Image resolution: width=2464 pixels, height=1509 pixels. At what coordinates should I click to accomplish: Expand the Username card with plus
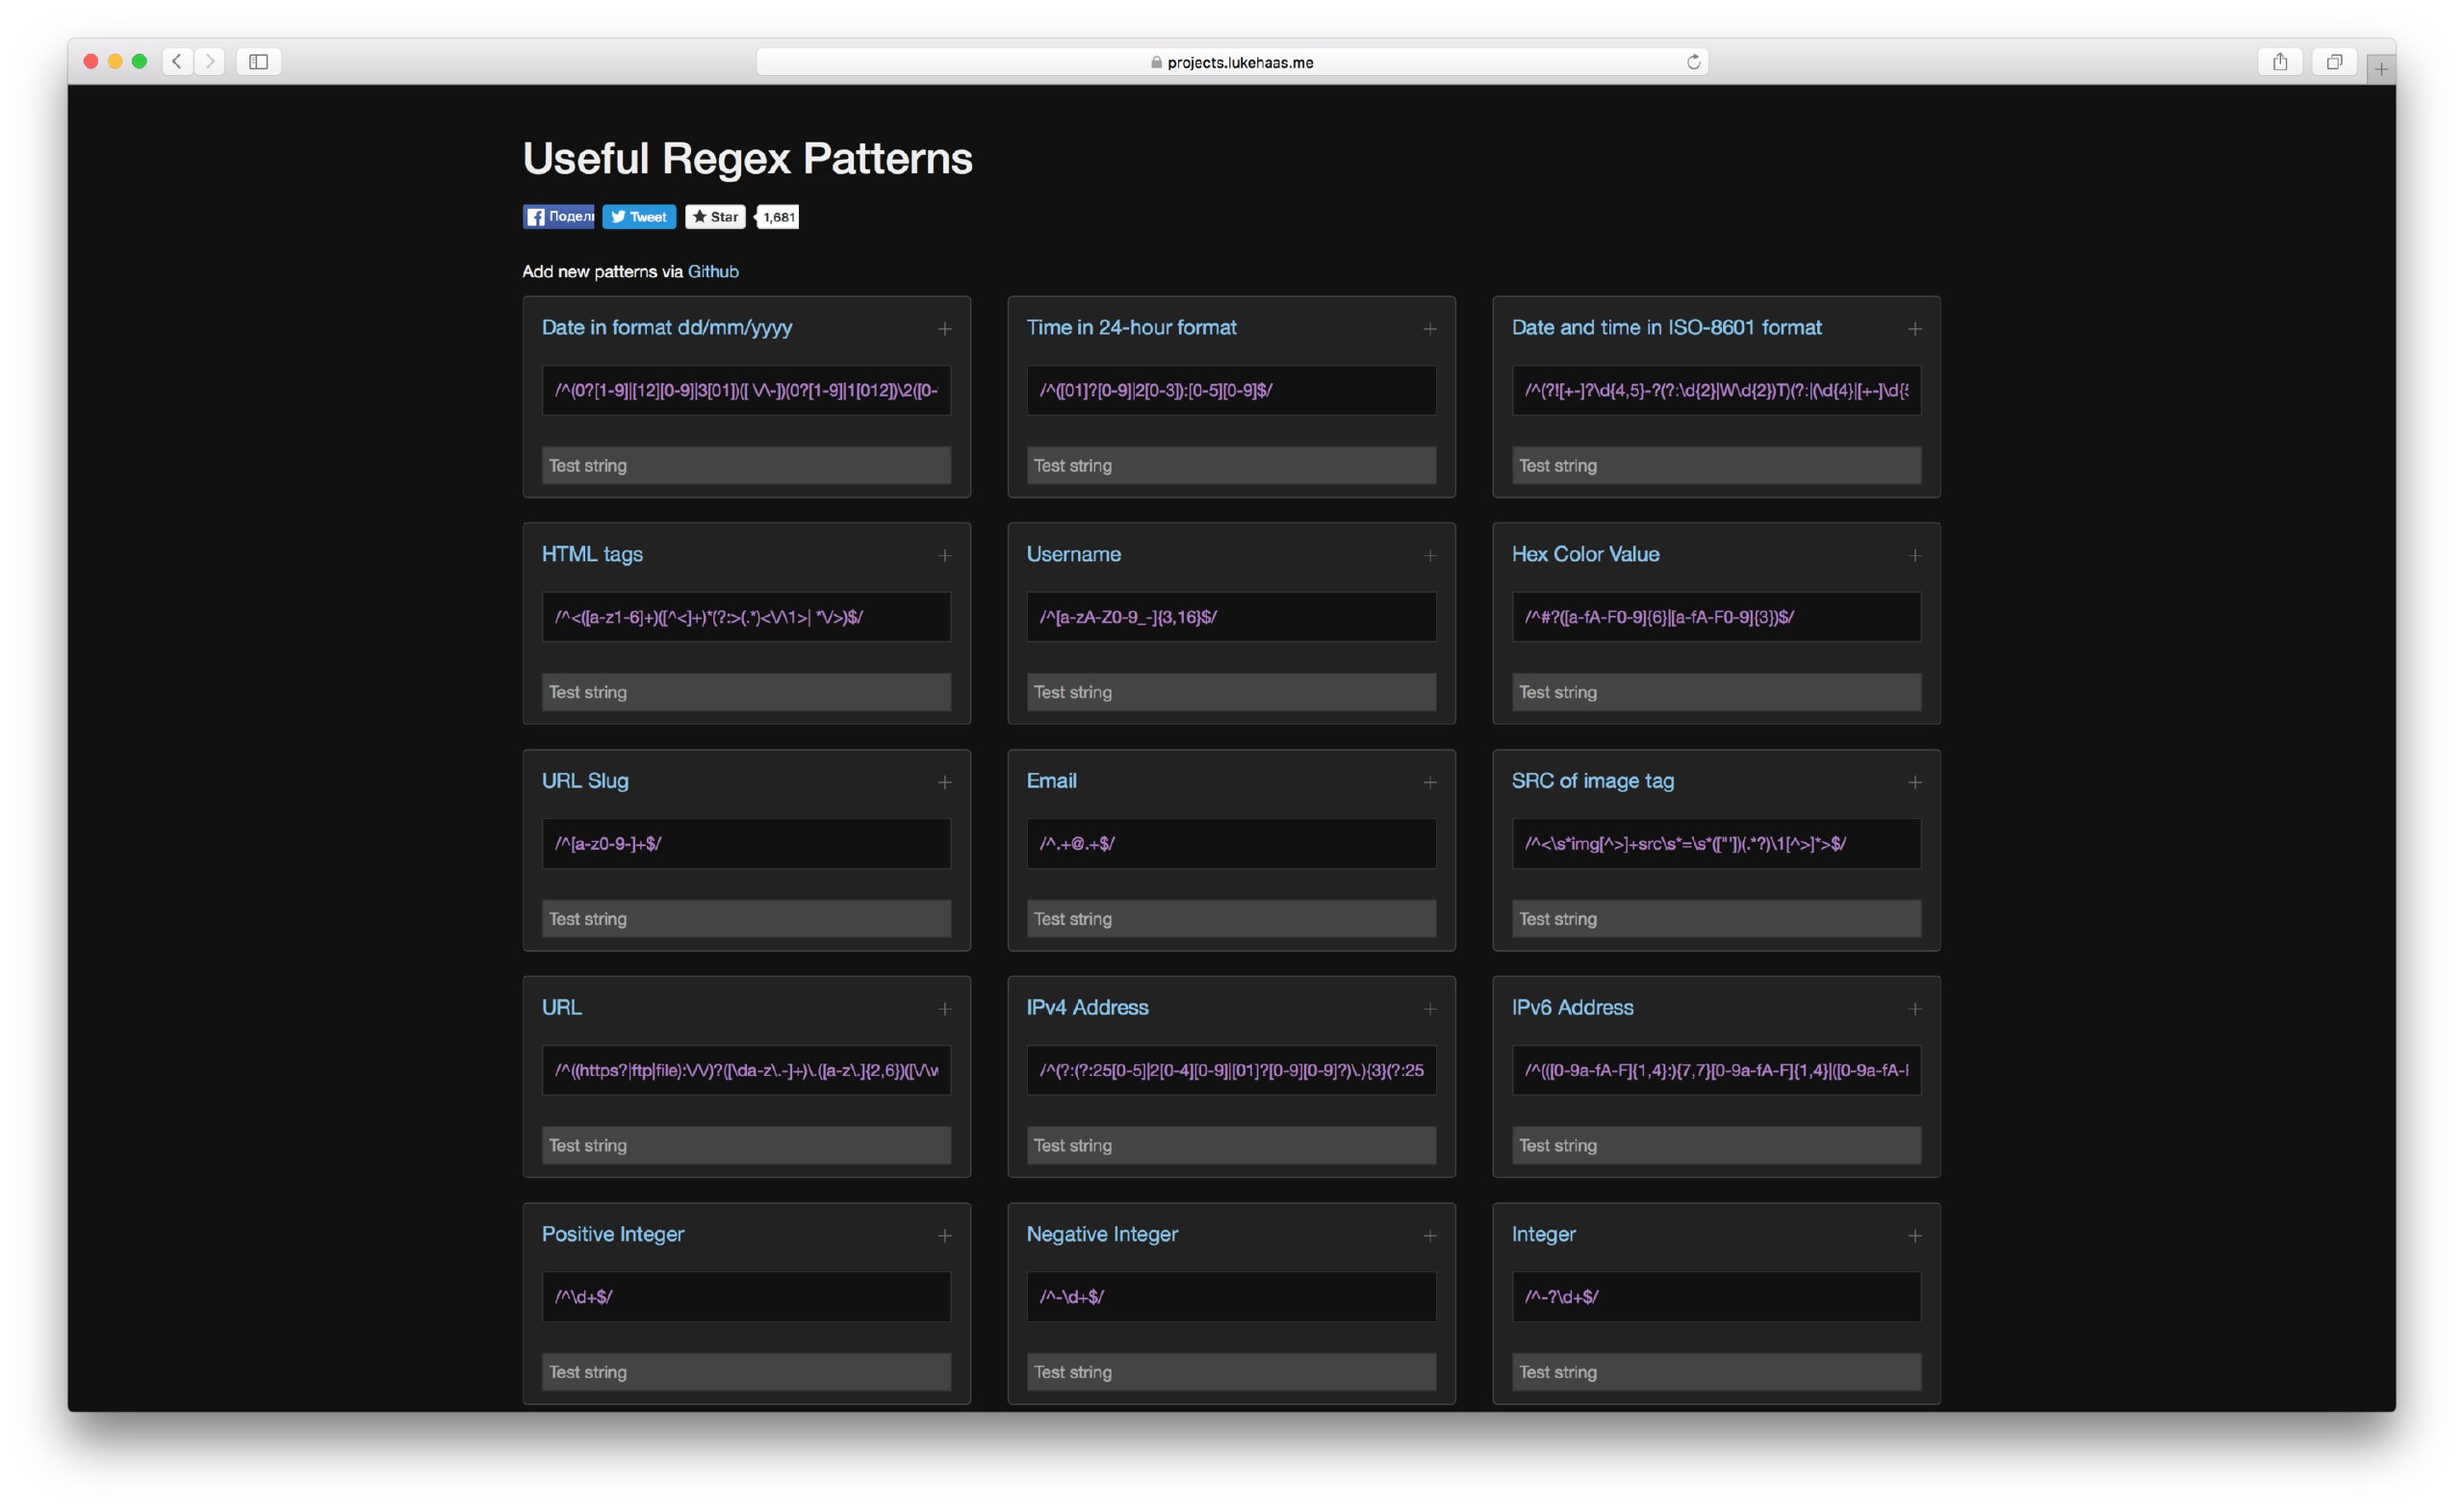click(1429, 555)
